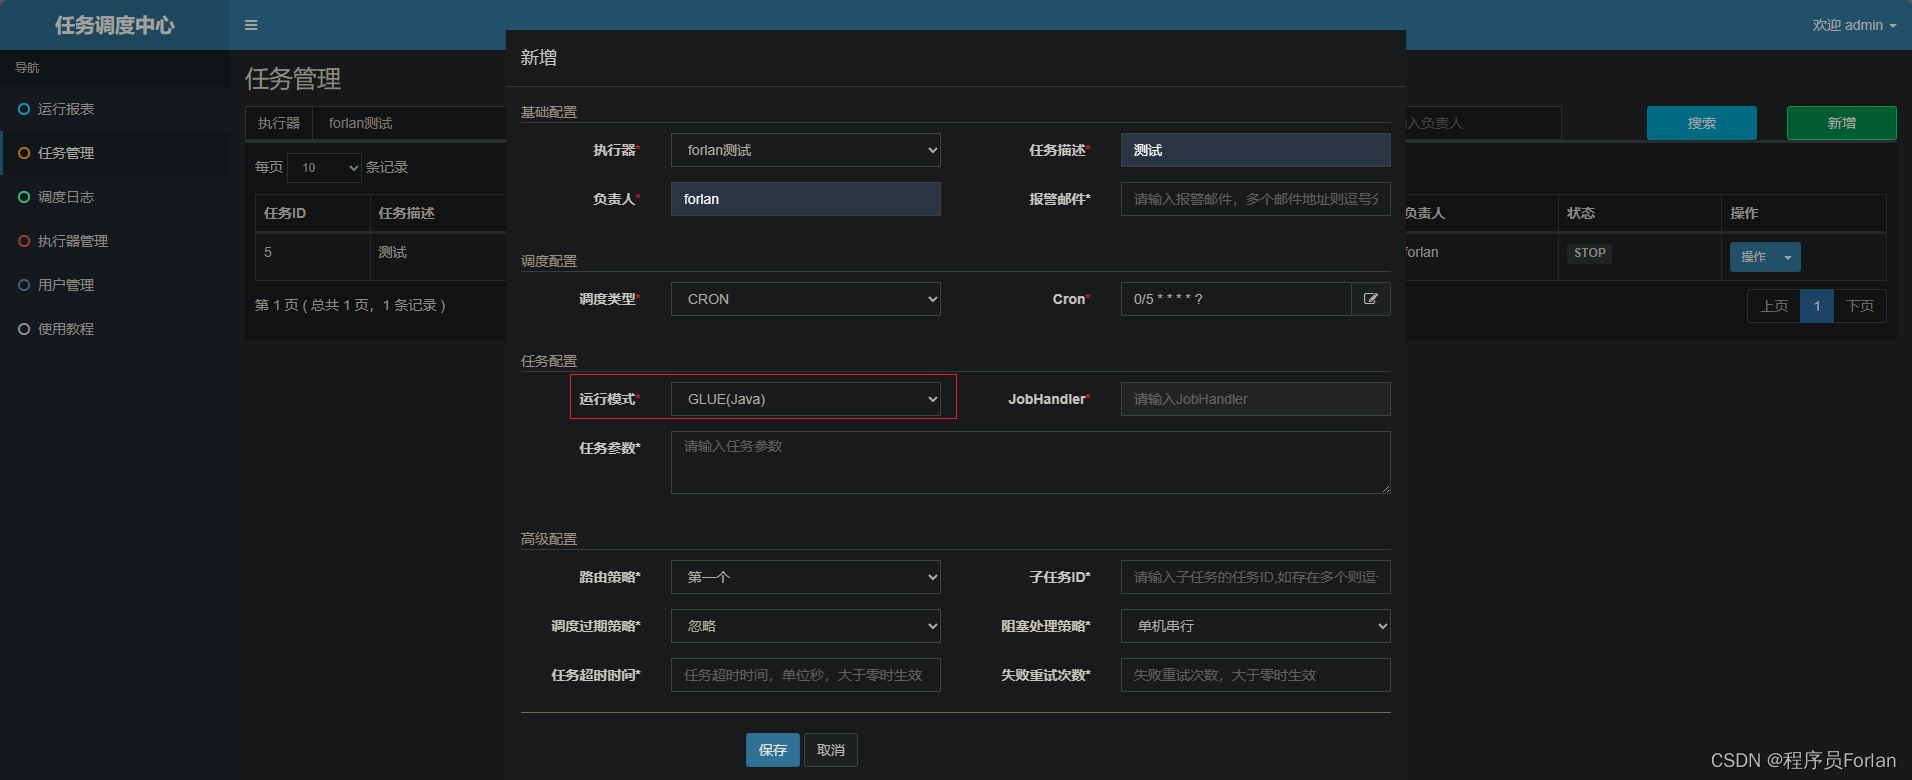Click the 第 1 页 record summary text
1912x780 pixels.
click(x=350, y=305)
